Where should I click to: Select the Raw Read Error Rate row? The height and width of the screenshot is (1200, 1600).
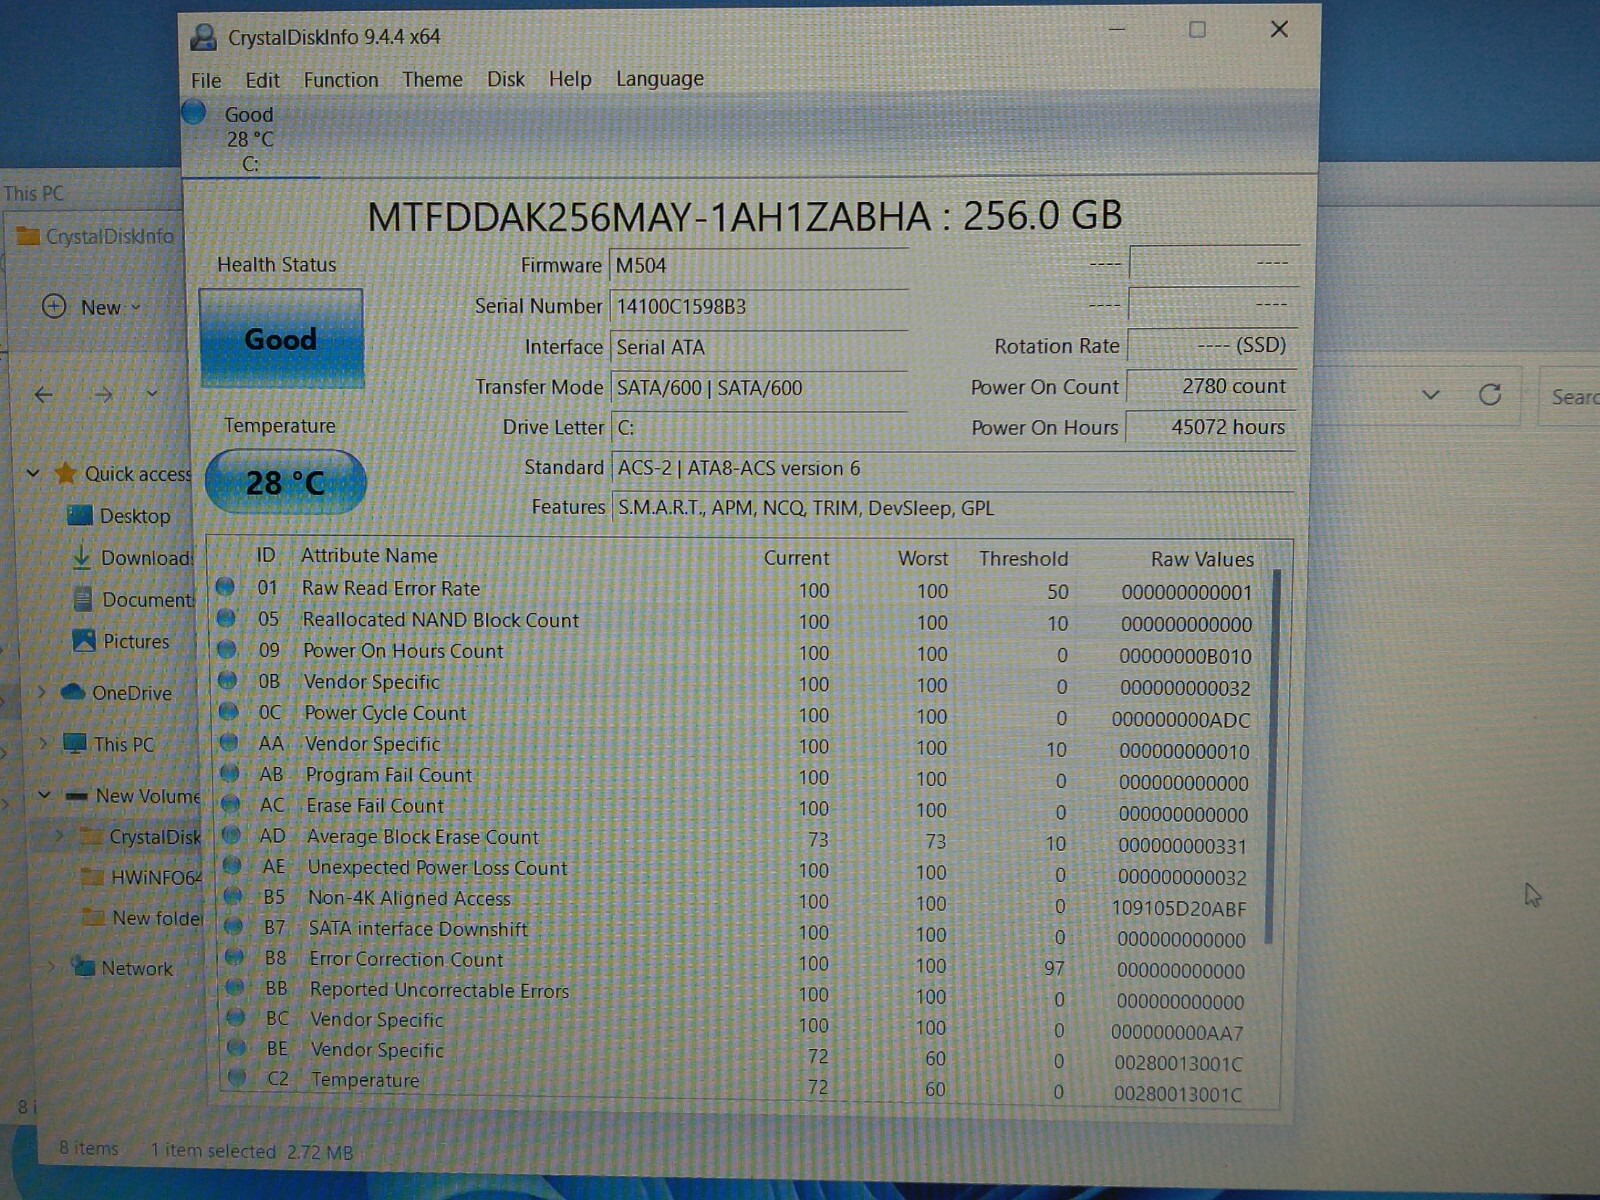(738, 590)
